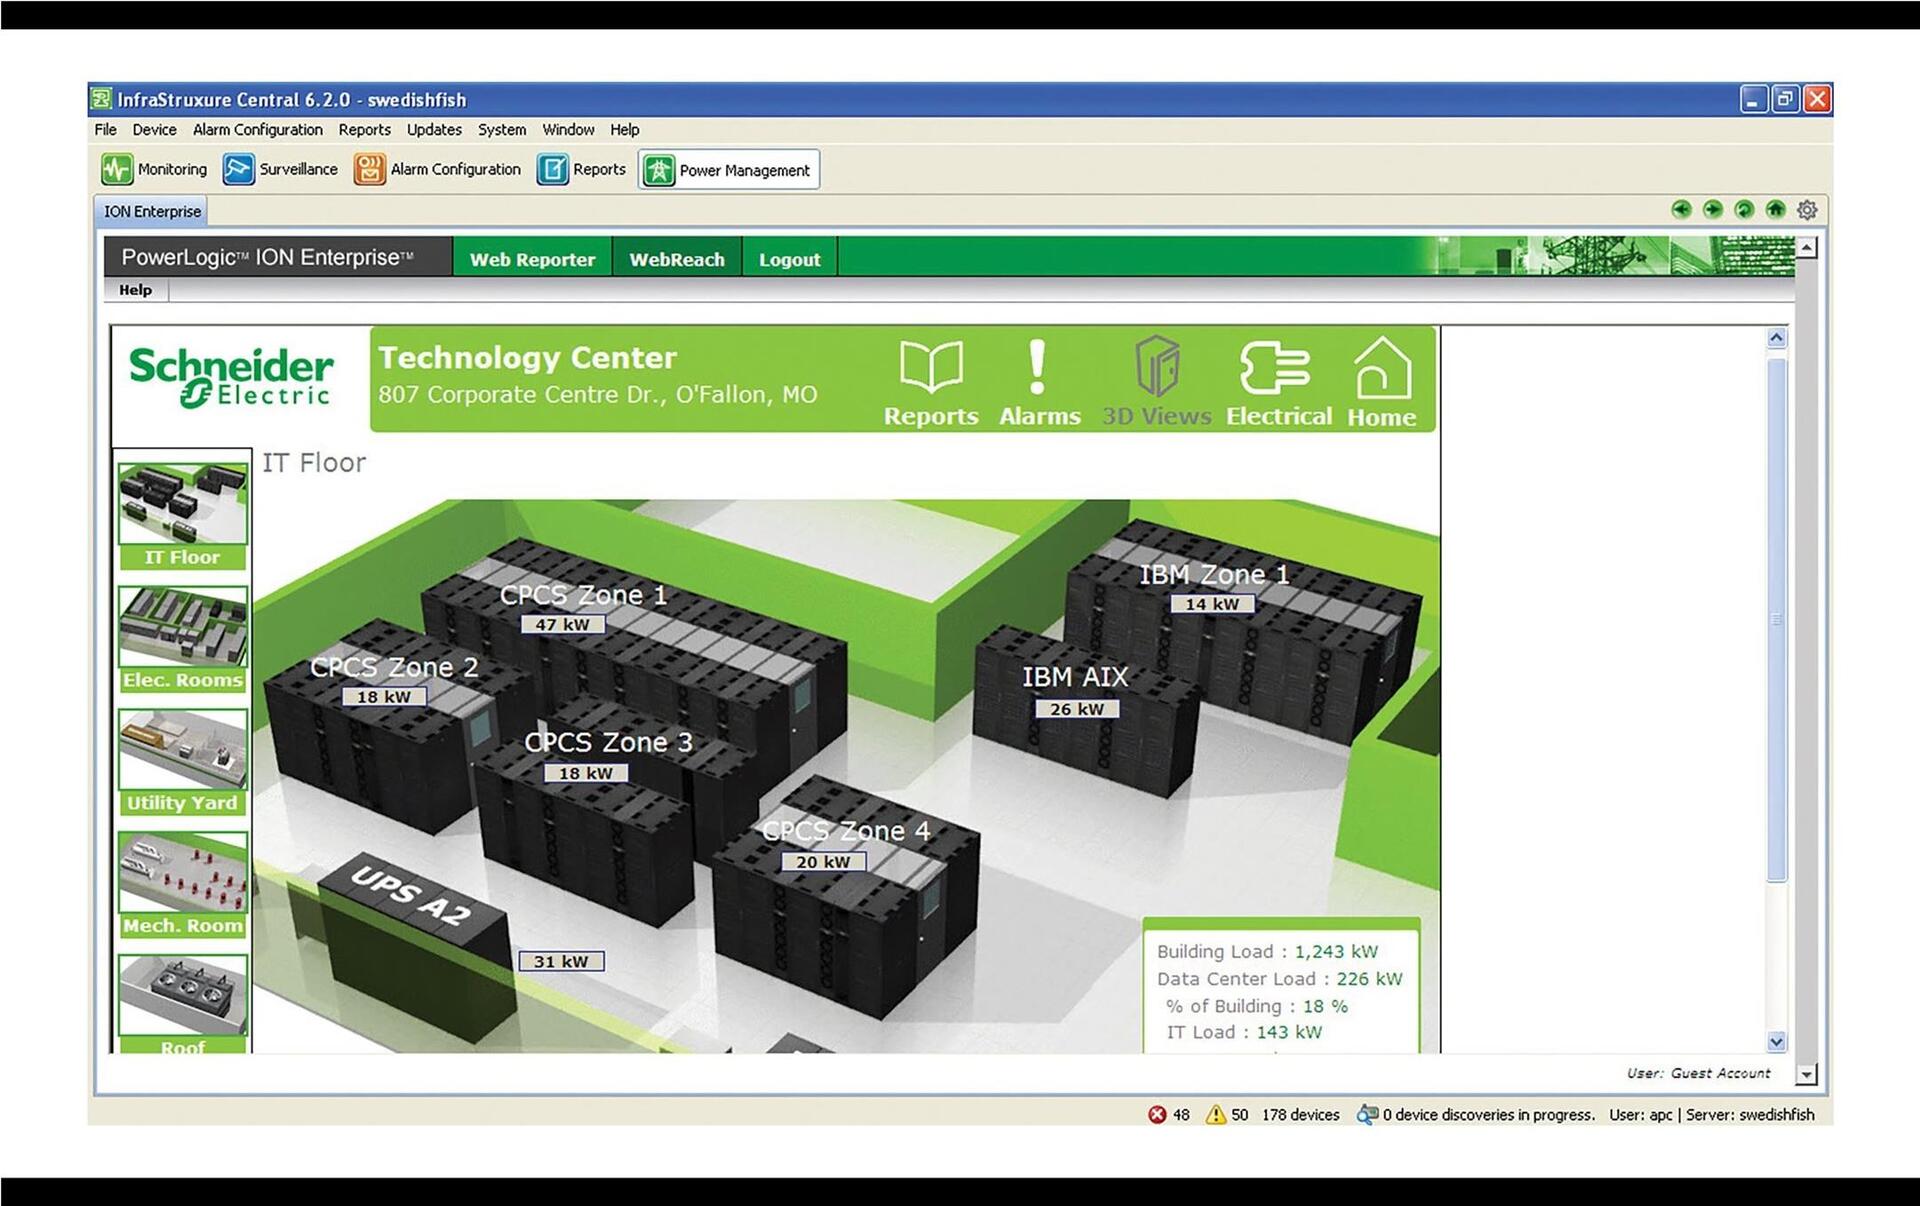Image resolution: width=1920 pixels, height=1206 pixels.
Task: Open the Surveillance perspective icon
Action: click(x=239, y=169)
